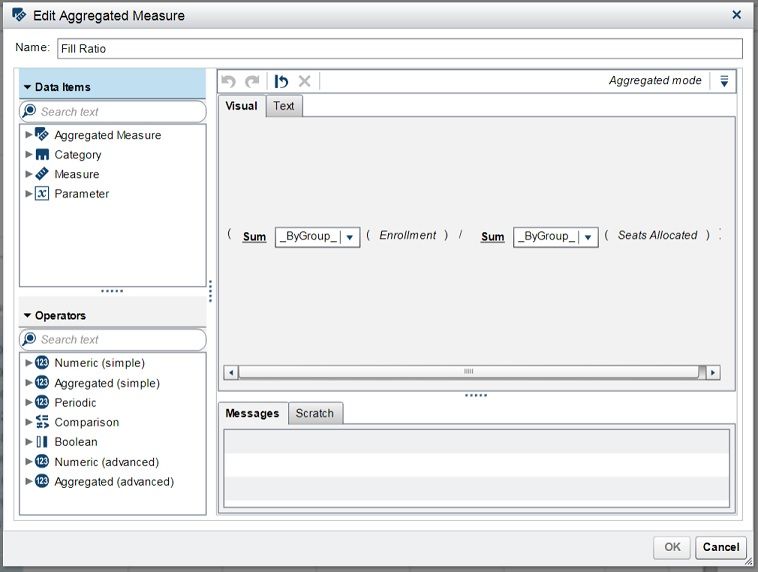Switch to the Text tab

(x=284, y=106)
